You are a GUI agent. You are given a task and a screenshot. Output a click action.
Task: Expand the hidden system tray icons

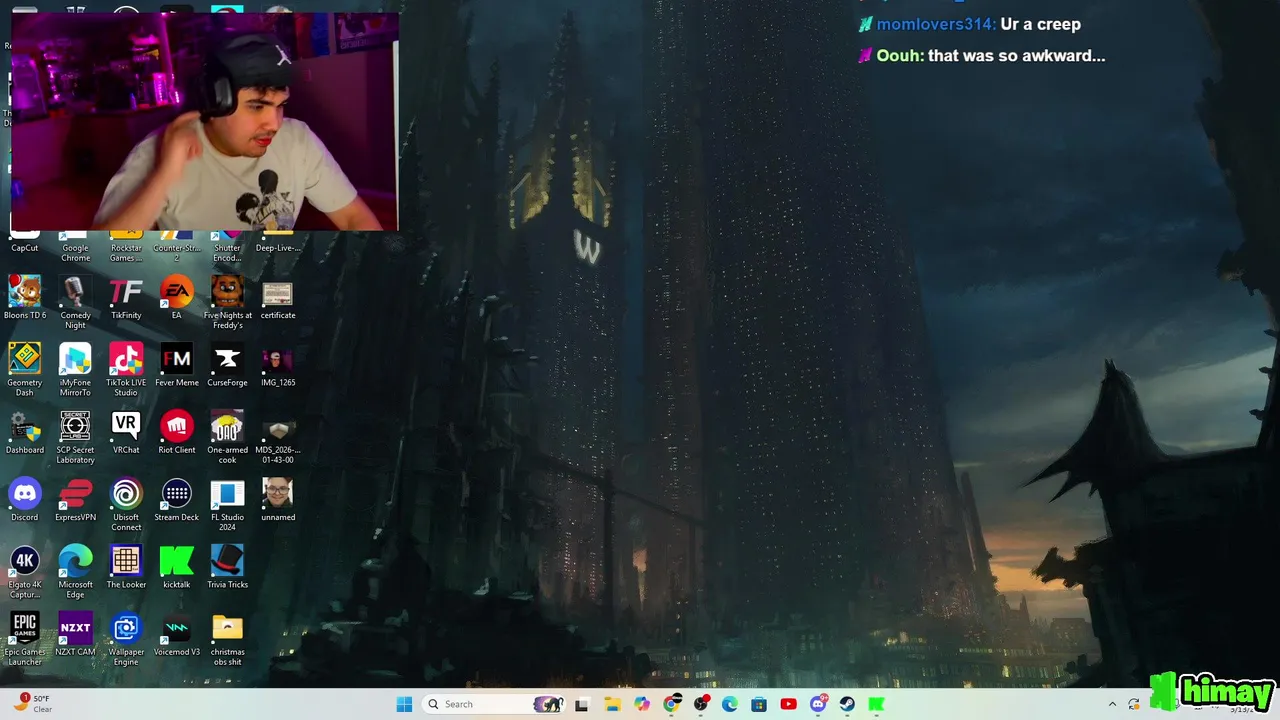(x=1112, y=704)
